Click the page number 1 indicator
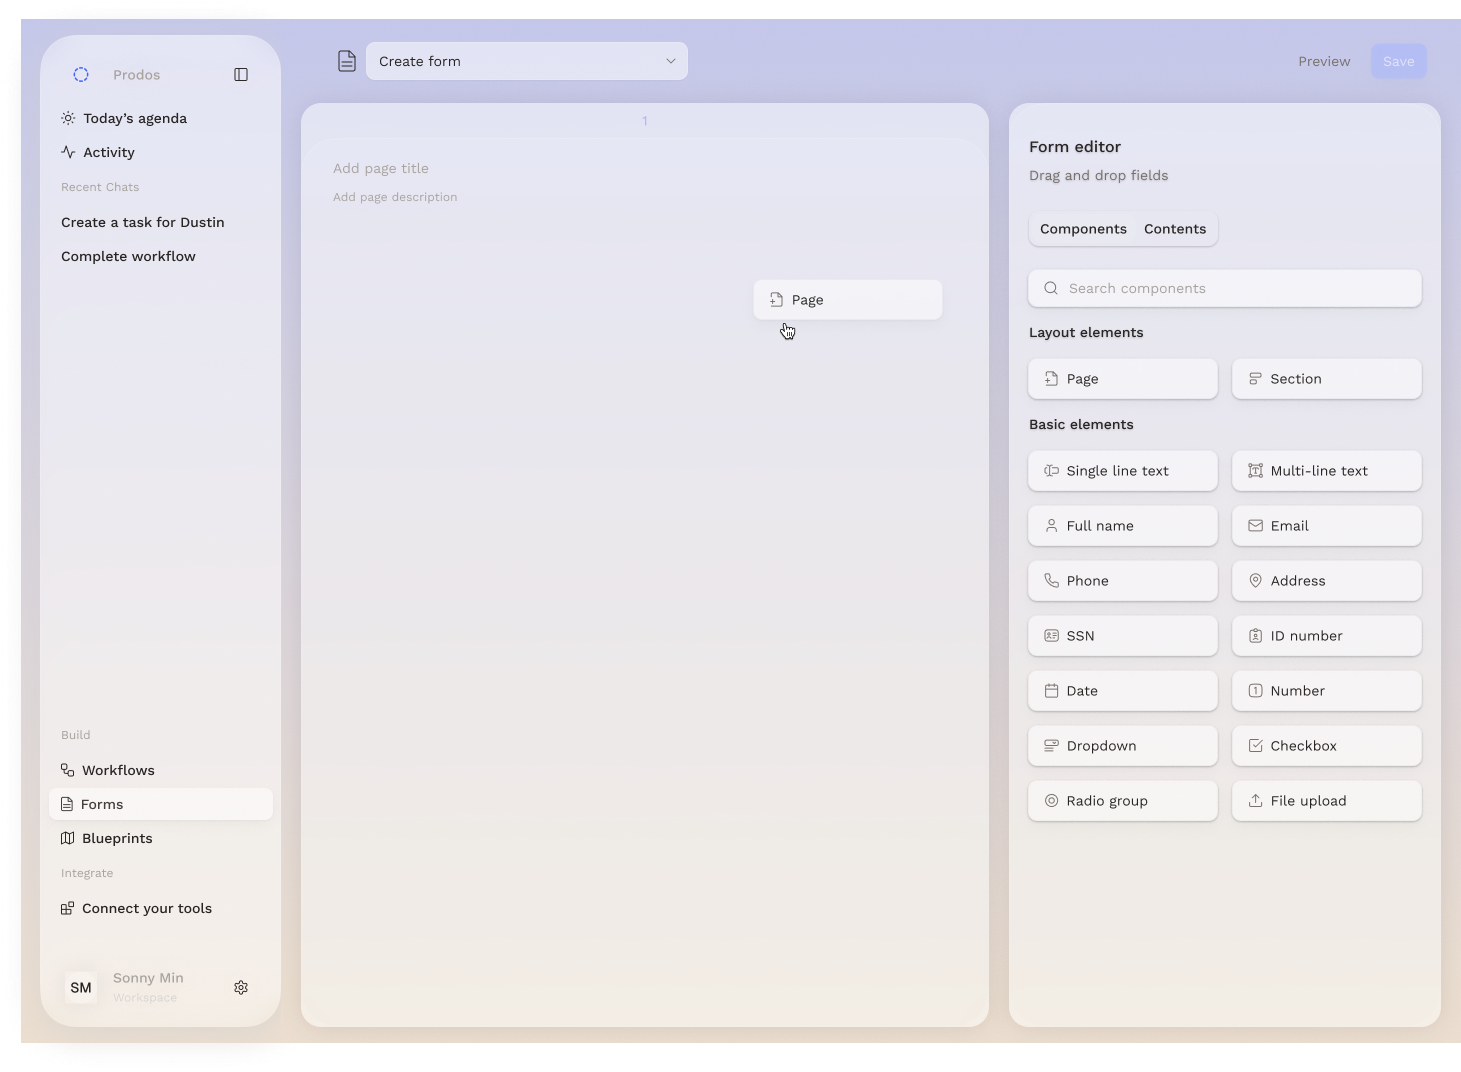The width and height of the screenshot is (1461, 1072). click(x=645, y=121)
